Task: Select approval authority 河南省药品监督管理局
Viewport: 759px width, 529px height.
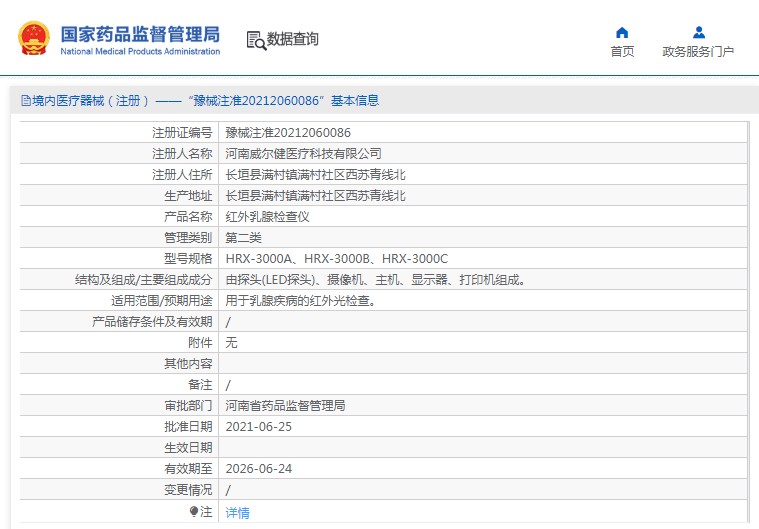Action: 286,406
